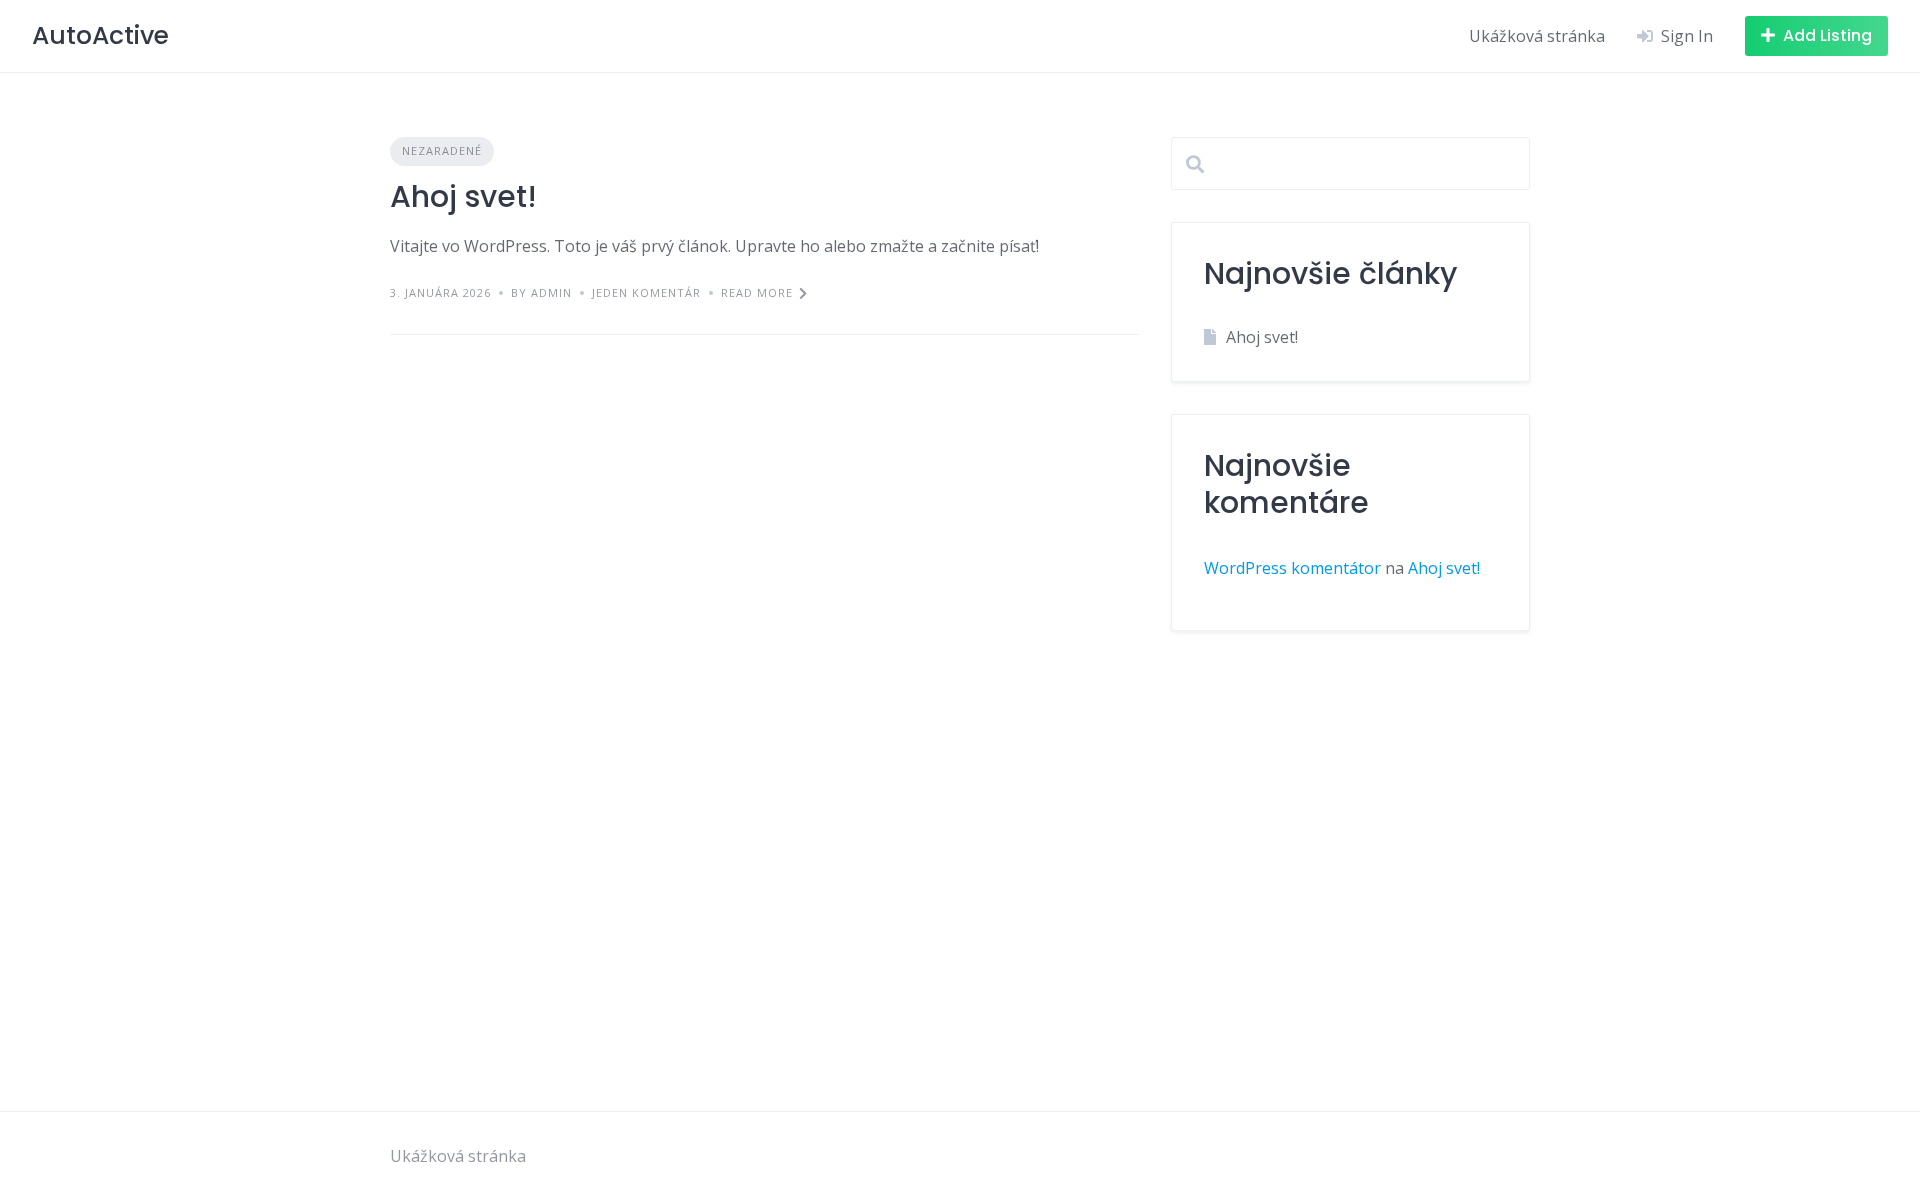Screen dimensions: 1920x1200
Task: Open Ahoj svet! from Najnovšie články
Action: [x=1262, y=337]
